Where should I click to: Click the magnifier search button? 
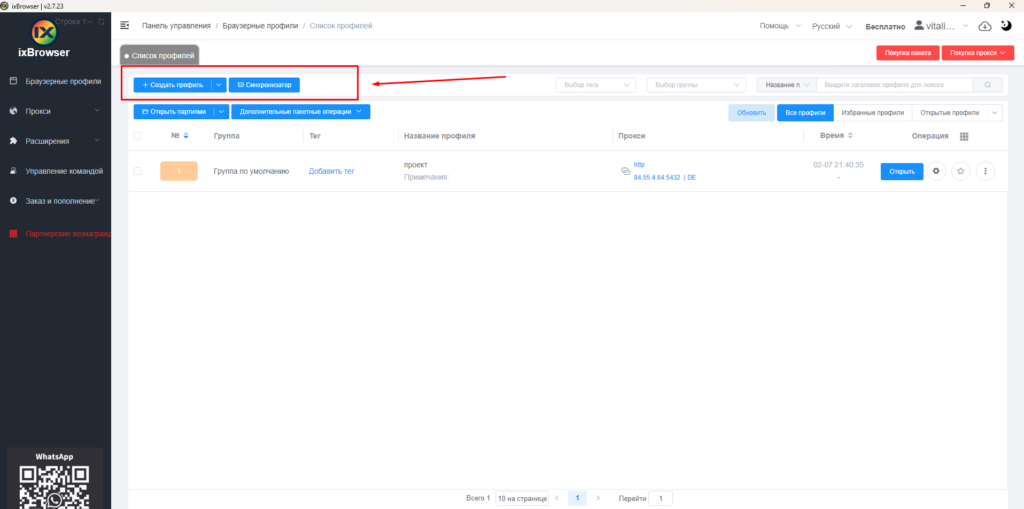[x=987, y=85]
